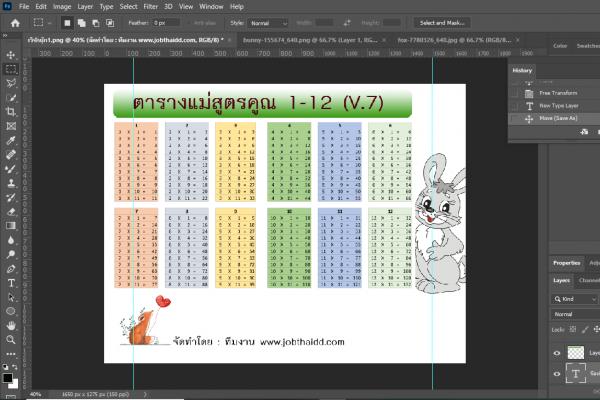Viewport: 600px width, 400px height.
Task: Set history brush source beside Free Transform
Action: (515, 93)
